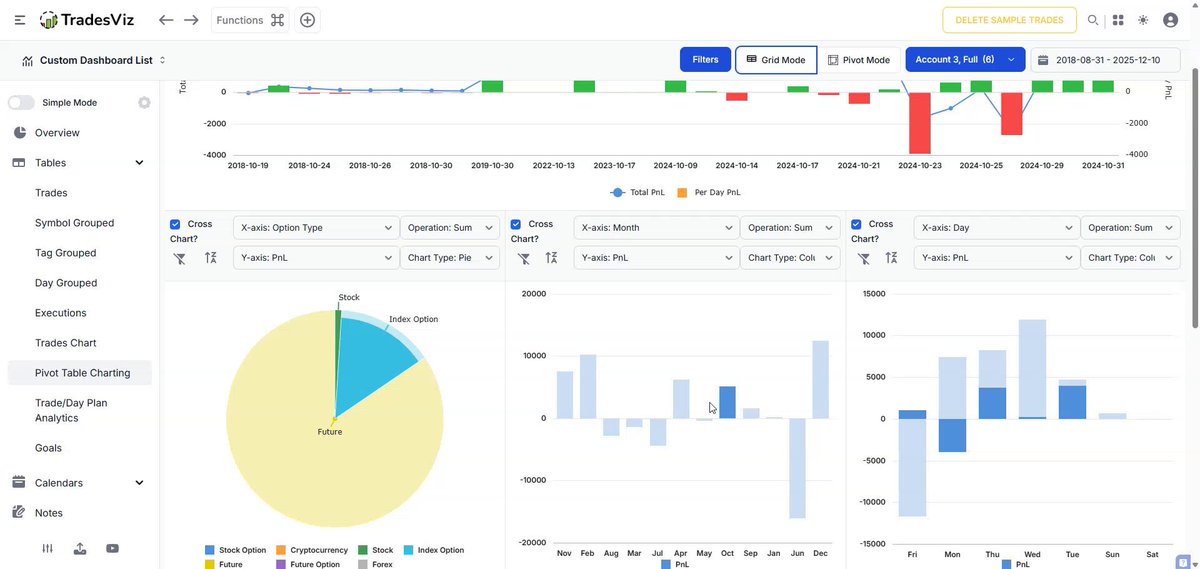The width and height of the screenshot is (1200, 569).
Task: Collapse the sidebar with the hamburger icon
Action: point(20,20)
